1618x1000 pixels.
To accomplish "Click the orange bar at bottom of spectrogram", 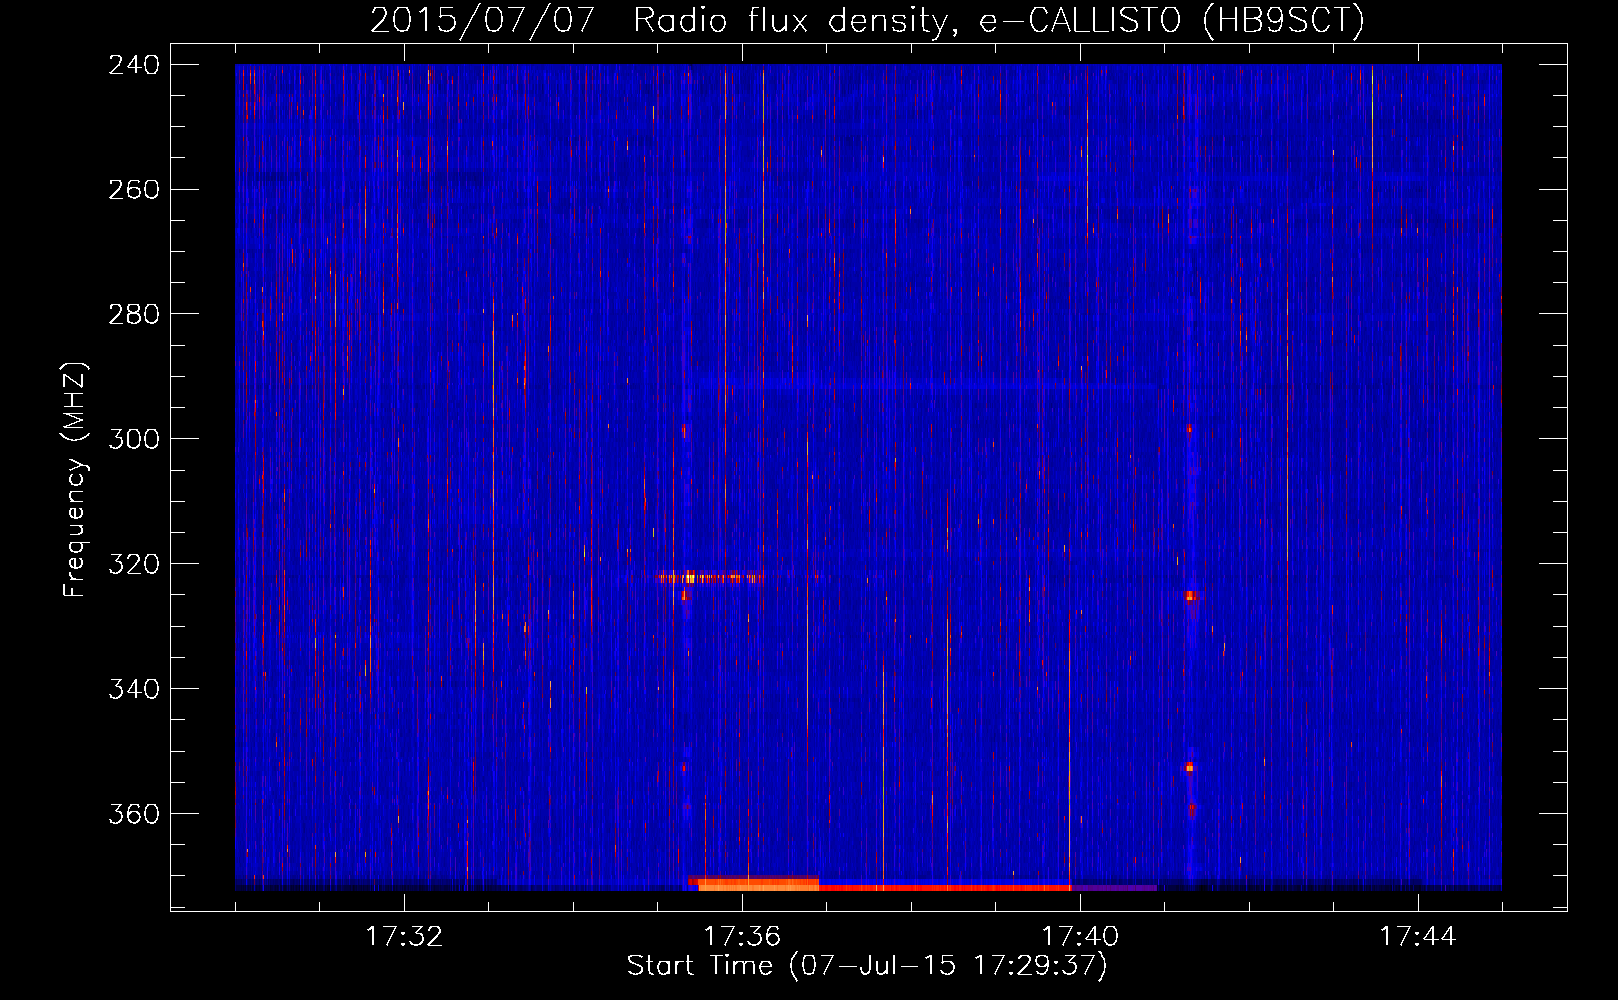I will [758, 884].
